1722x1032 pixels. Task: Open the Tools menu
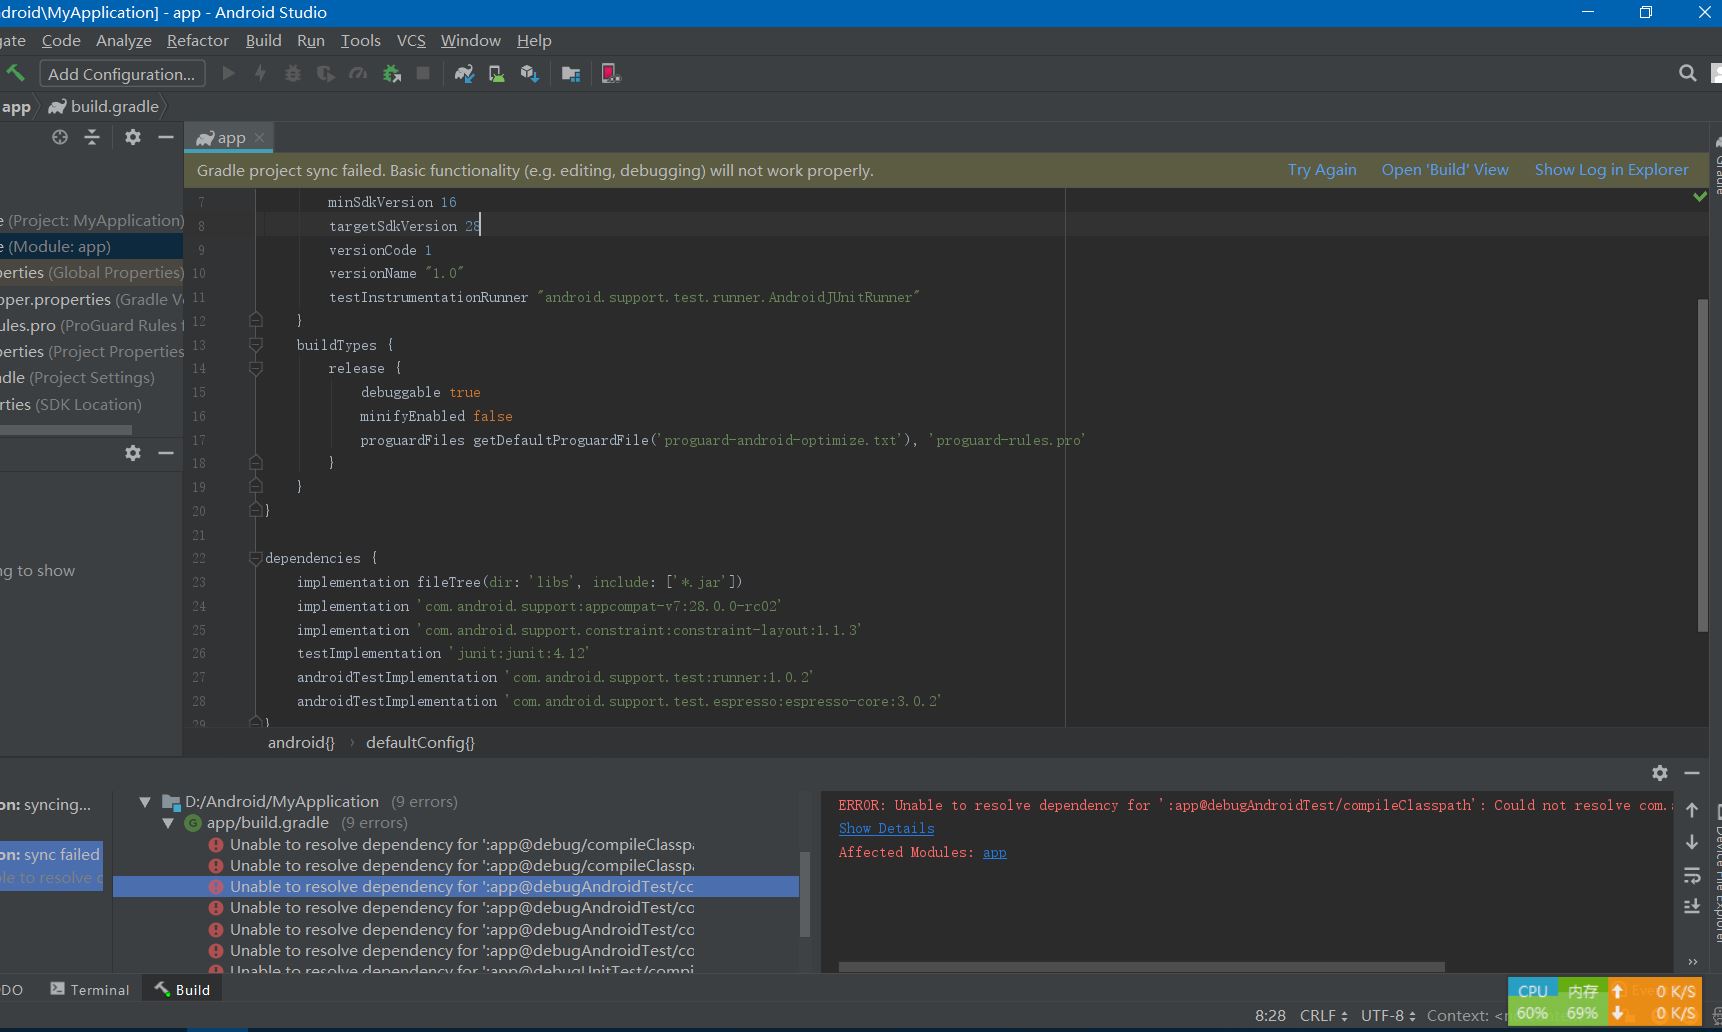click(x=361, y=41)
